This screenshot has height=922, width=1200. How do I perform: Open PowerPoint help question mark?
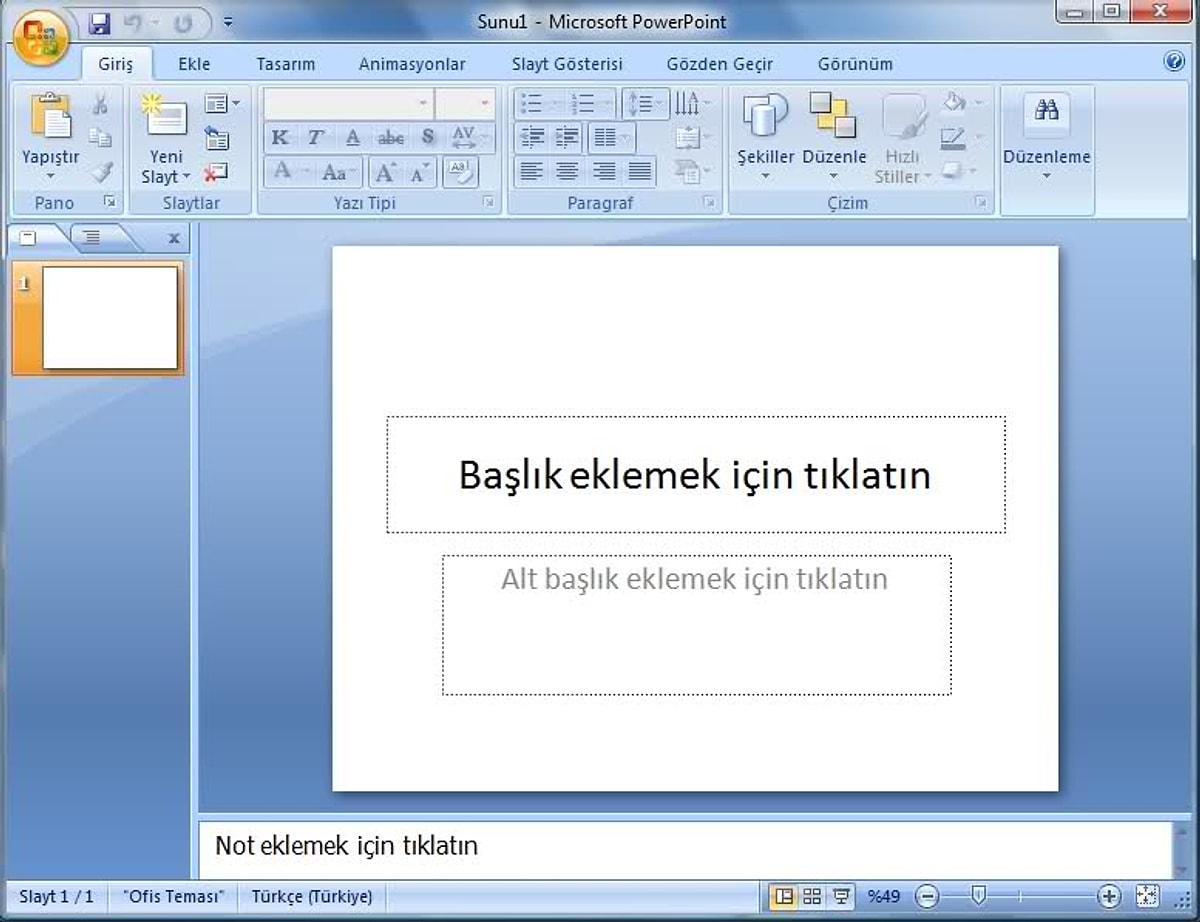tap(1174, 62)
